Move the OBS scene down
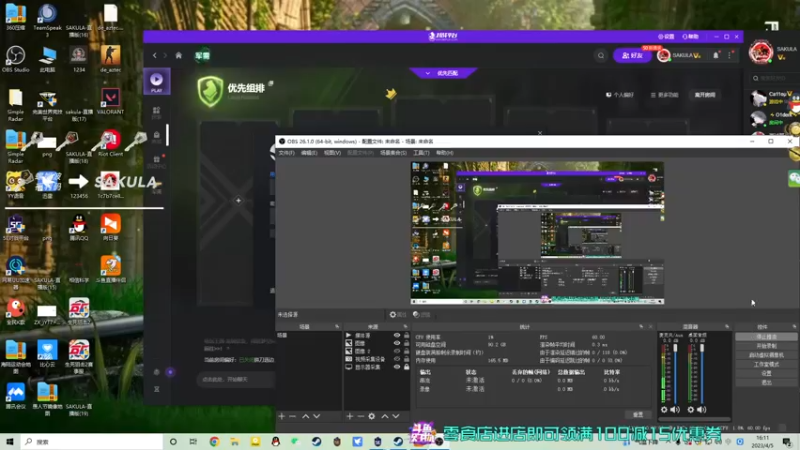Screen dimensions: 800x450 (x=317, y=416)
